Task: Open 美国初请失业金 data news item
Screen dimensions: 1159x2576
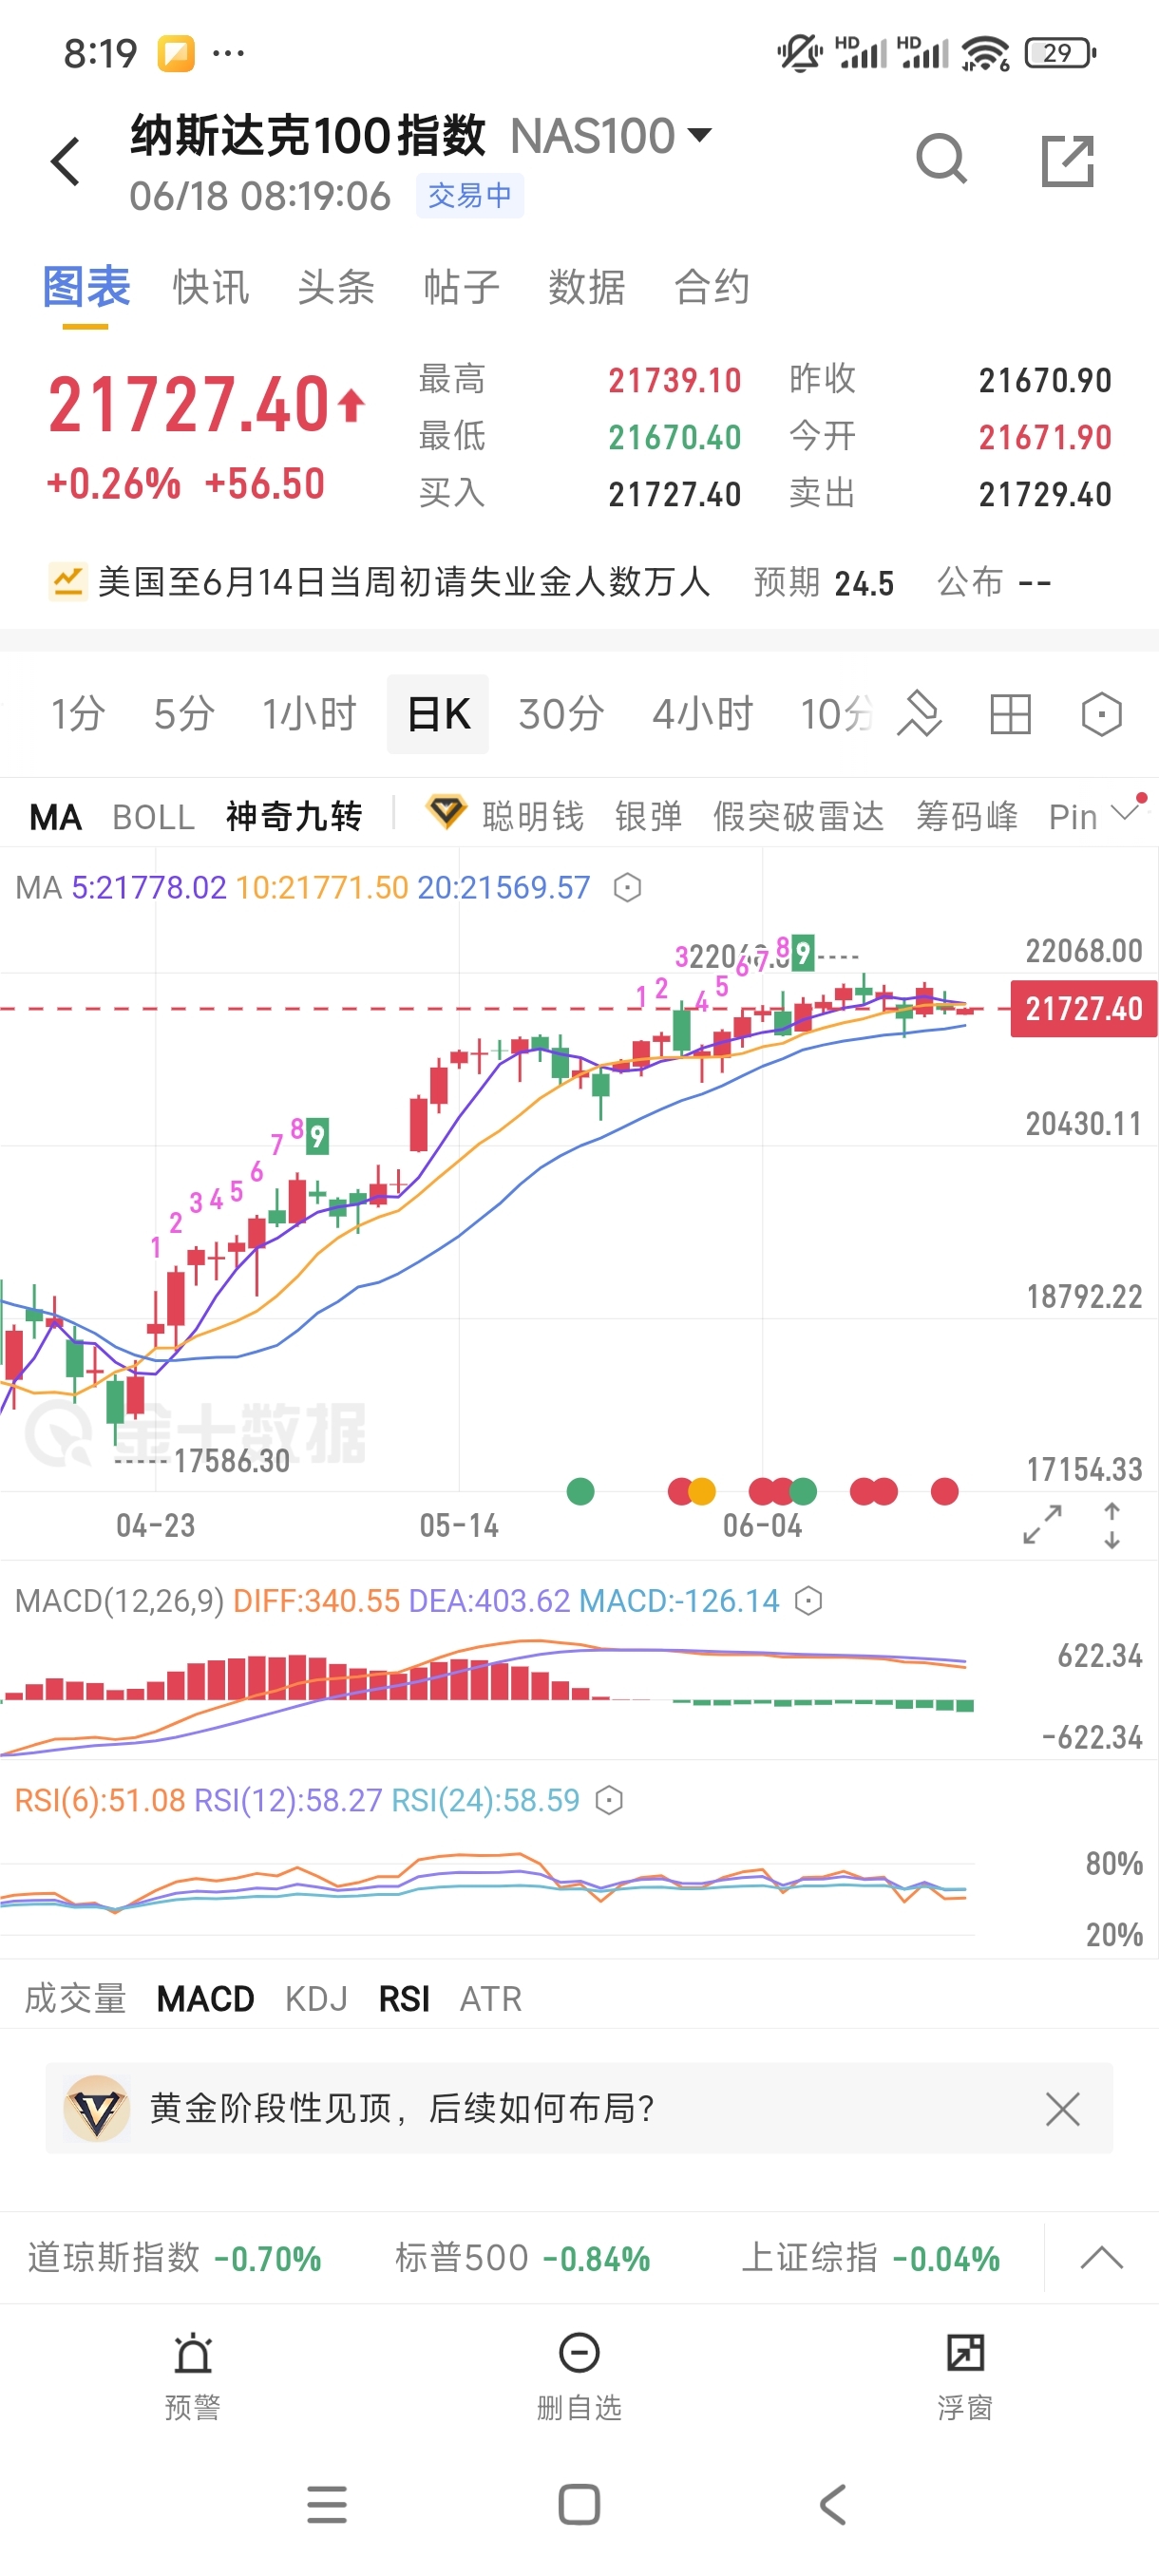Action: click(550, 581)
